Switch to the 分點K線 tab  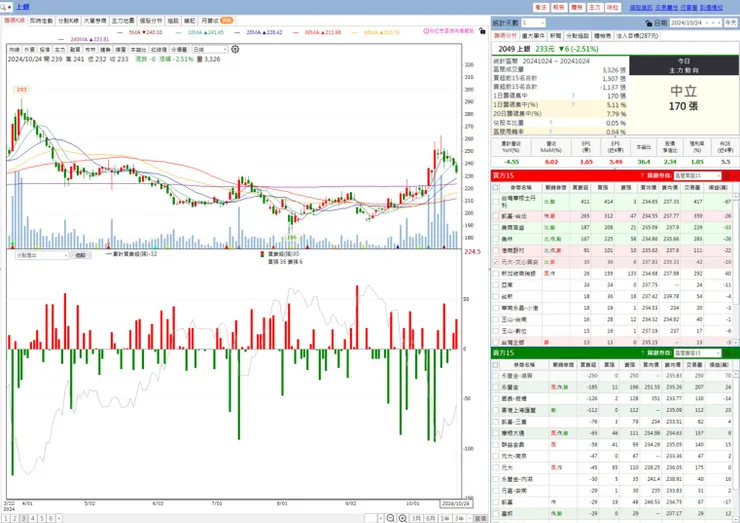point(68,21)
